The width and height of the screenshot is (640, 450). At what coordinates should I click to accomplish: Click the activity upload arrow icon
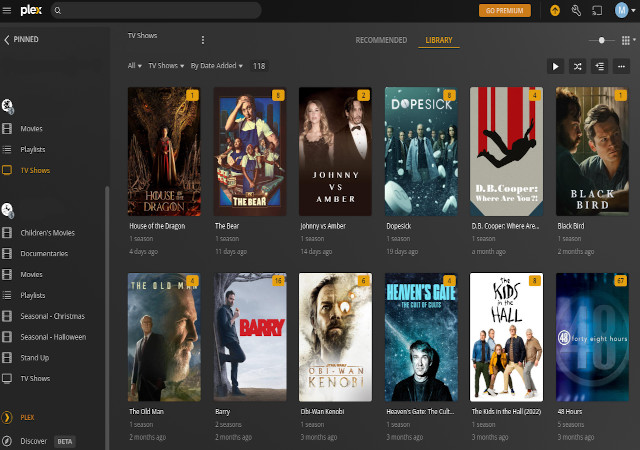coord(555,10)
